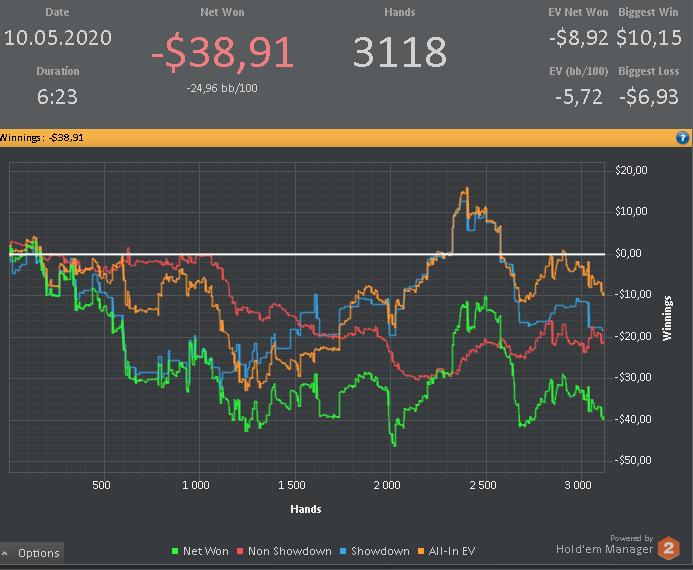Image resolution: width=693 pixels, height=570 pixels.
Task: Click the 1 000 hands x-axis label
Action: tap(196, 485)
